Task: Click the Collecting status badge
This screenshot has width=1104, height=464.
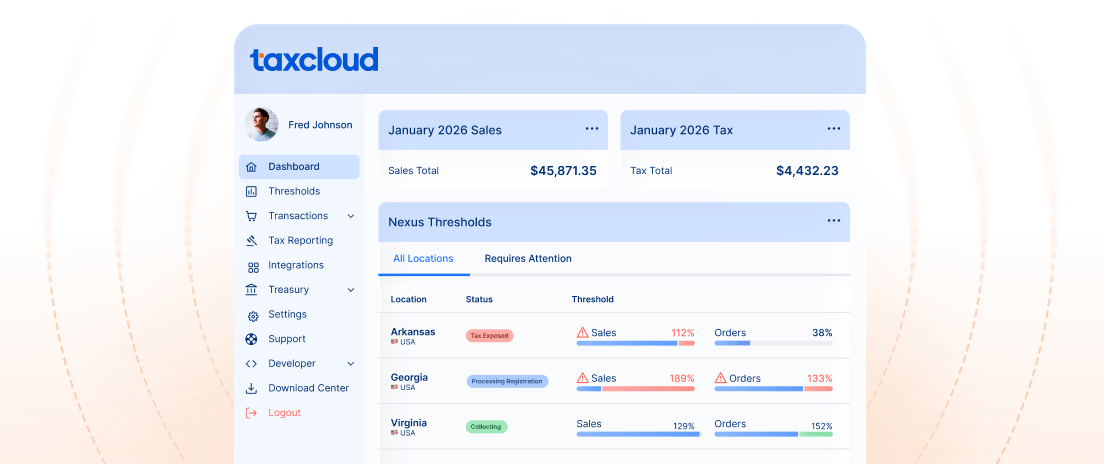Action: click(x=486, y=427)
